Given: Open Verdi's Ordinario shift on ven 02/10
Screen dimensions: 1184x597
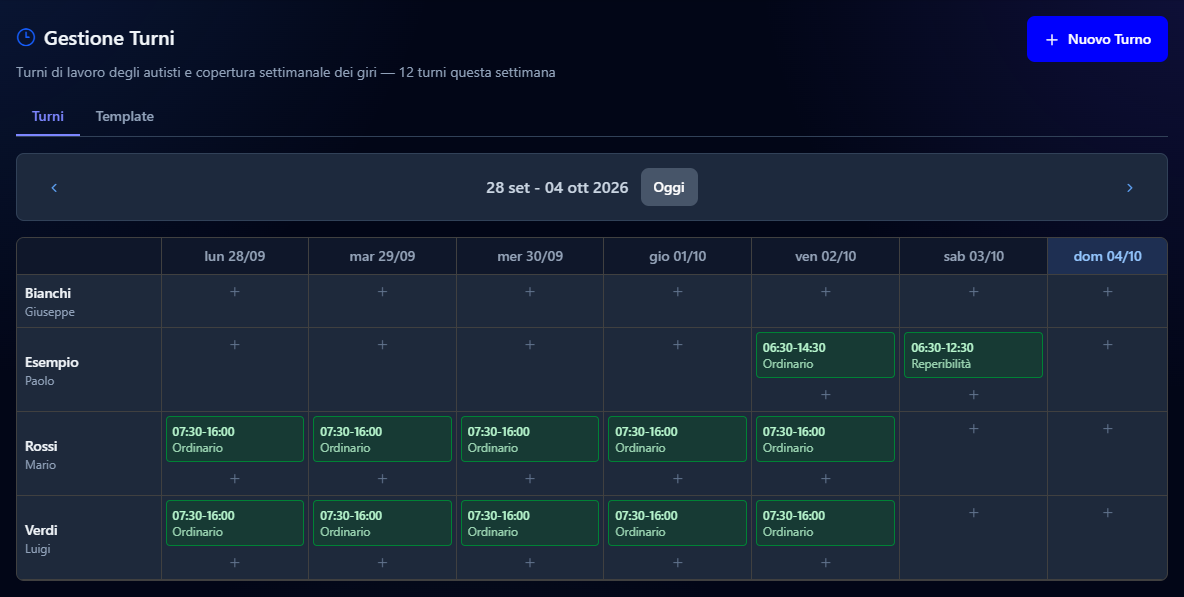Looking at the screenshot, I should 825,522.
